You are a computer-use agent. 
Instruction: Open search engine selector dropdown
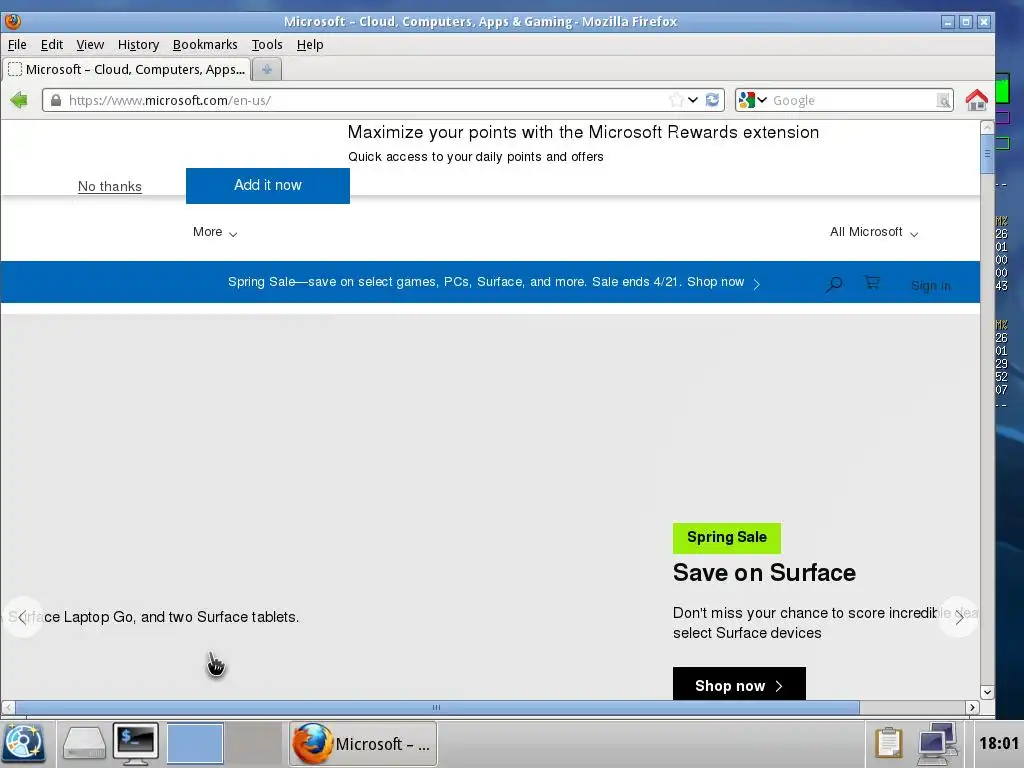(x=752, y=100)
